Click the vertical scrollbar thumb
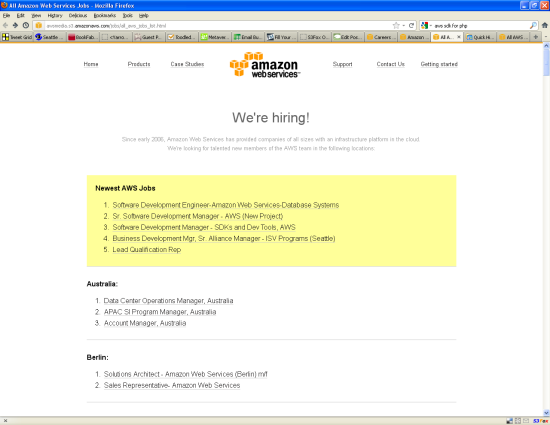The height and width of the screenshot is (425, 550). [x=546, y=62]
